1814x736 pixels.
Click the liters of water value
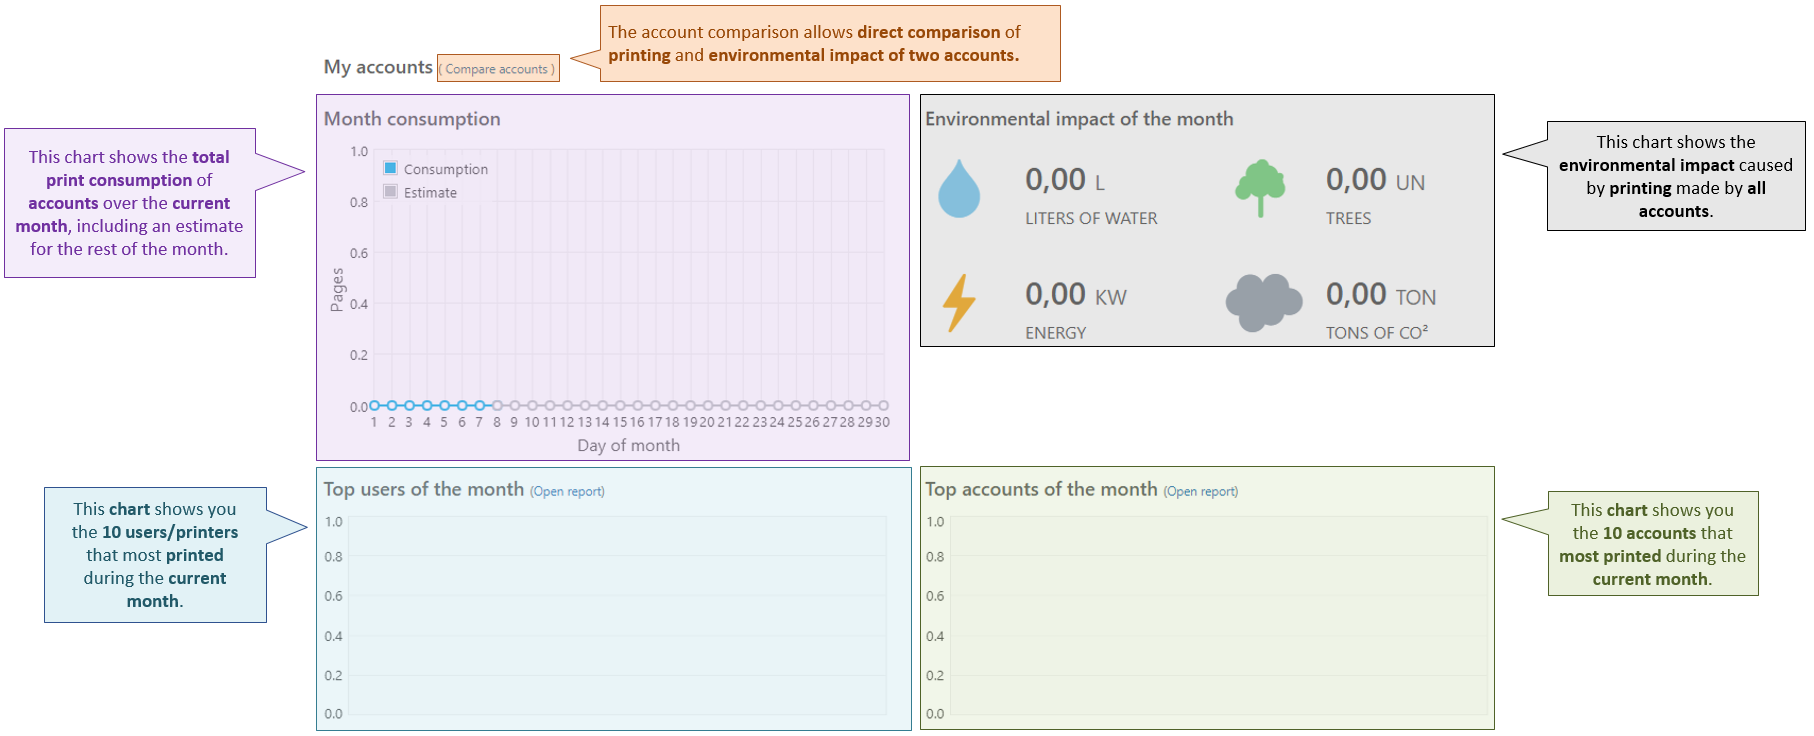point(1064,180)
